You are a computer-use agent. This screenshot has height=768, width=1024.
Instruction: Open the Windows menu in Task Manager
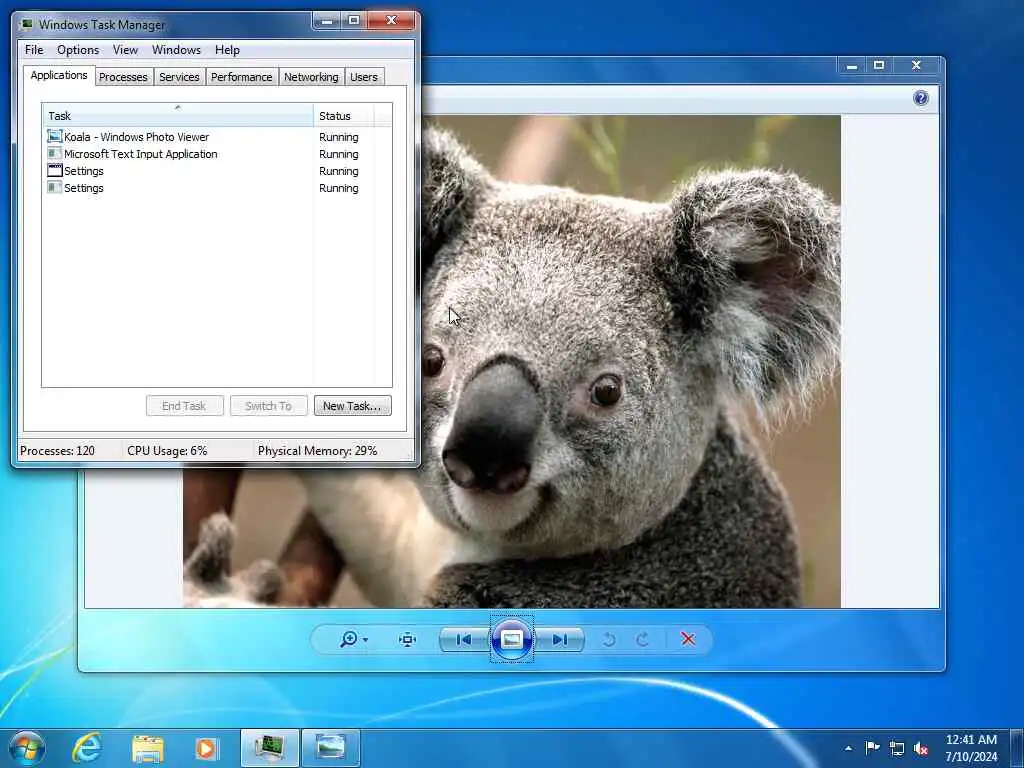point(176,50)
